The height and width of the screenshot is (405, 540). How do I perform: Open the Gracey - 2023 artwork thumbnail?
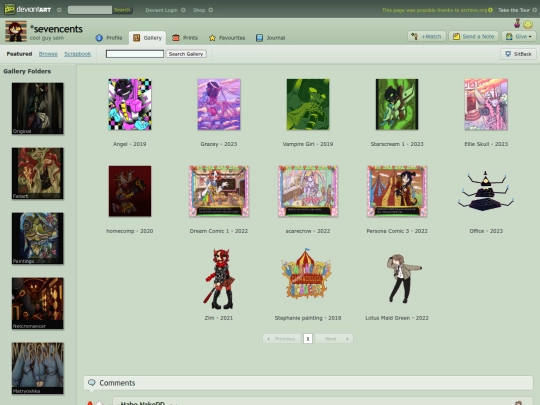click(219, 104)
